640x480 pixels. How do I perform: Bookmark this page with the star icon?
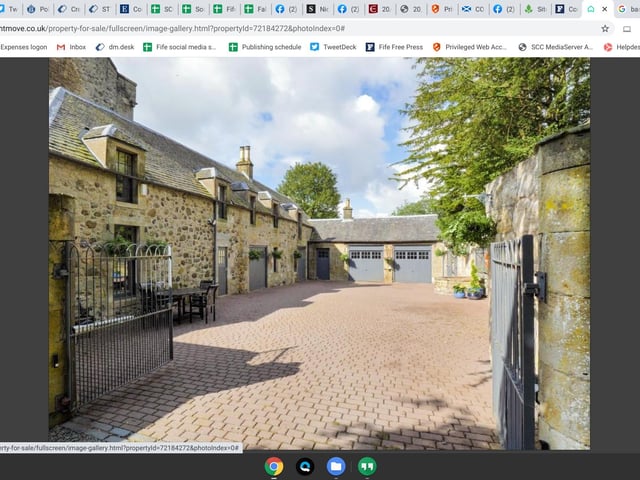[x=605, y=29]
